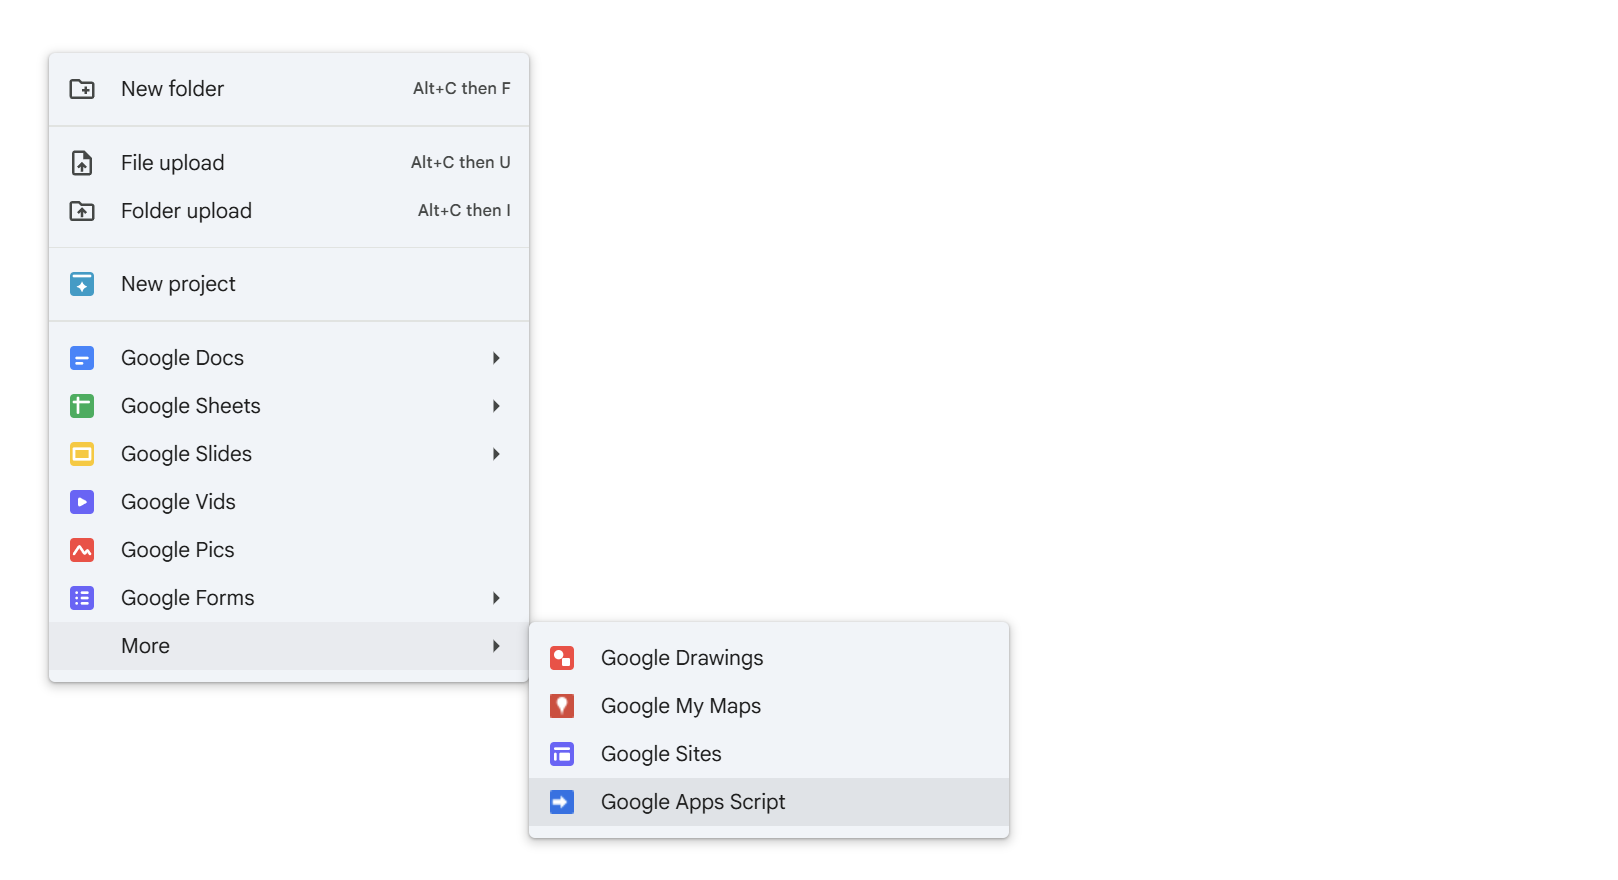
Task: Click the New folder icon
Action: 82,89
